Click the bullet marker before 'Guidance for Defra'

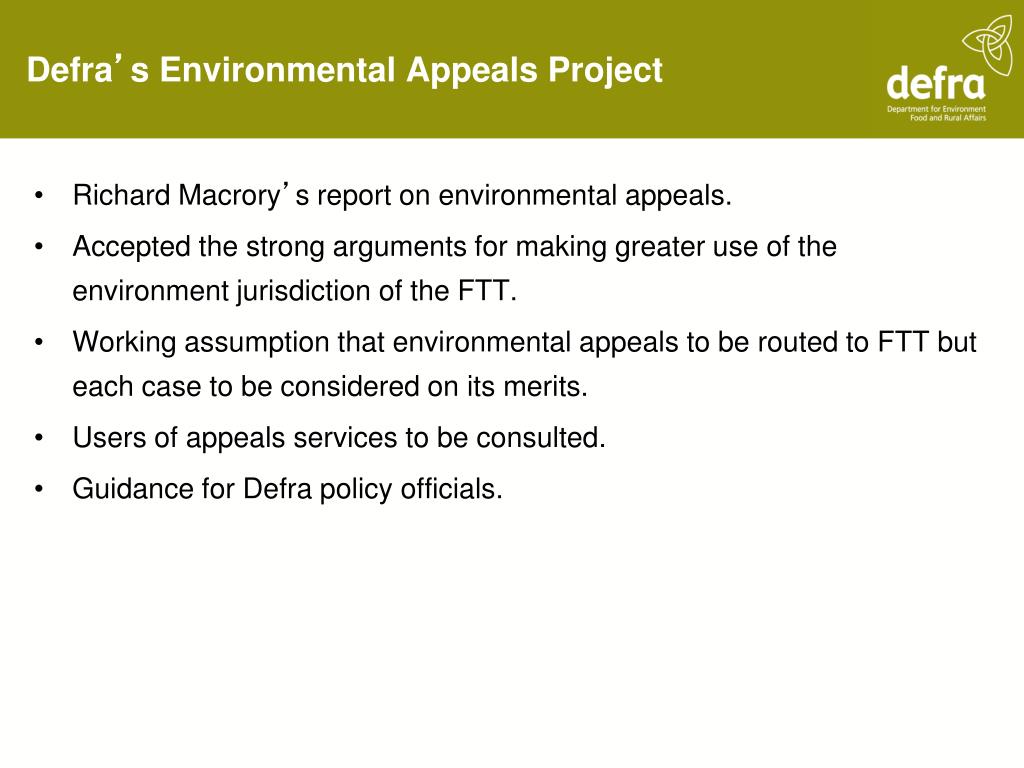[x=39, y=489]
